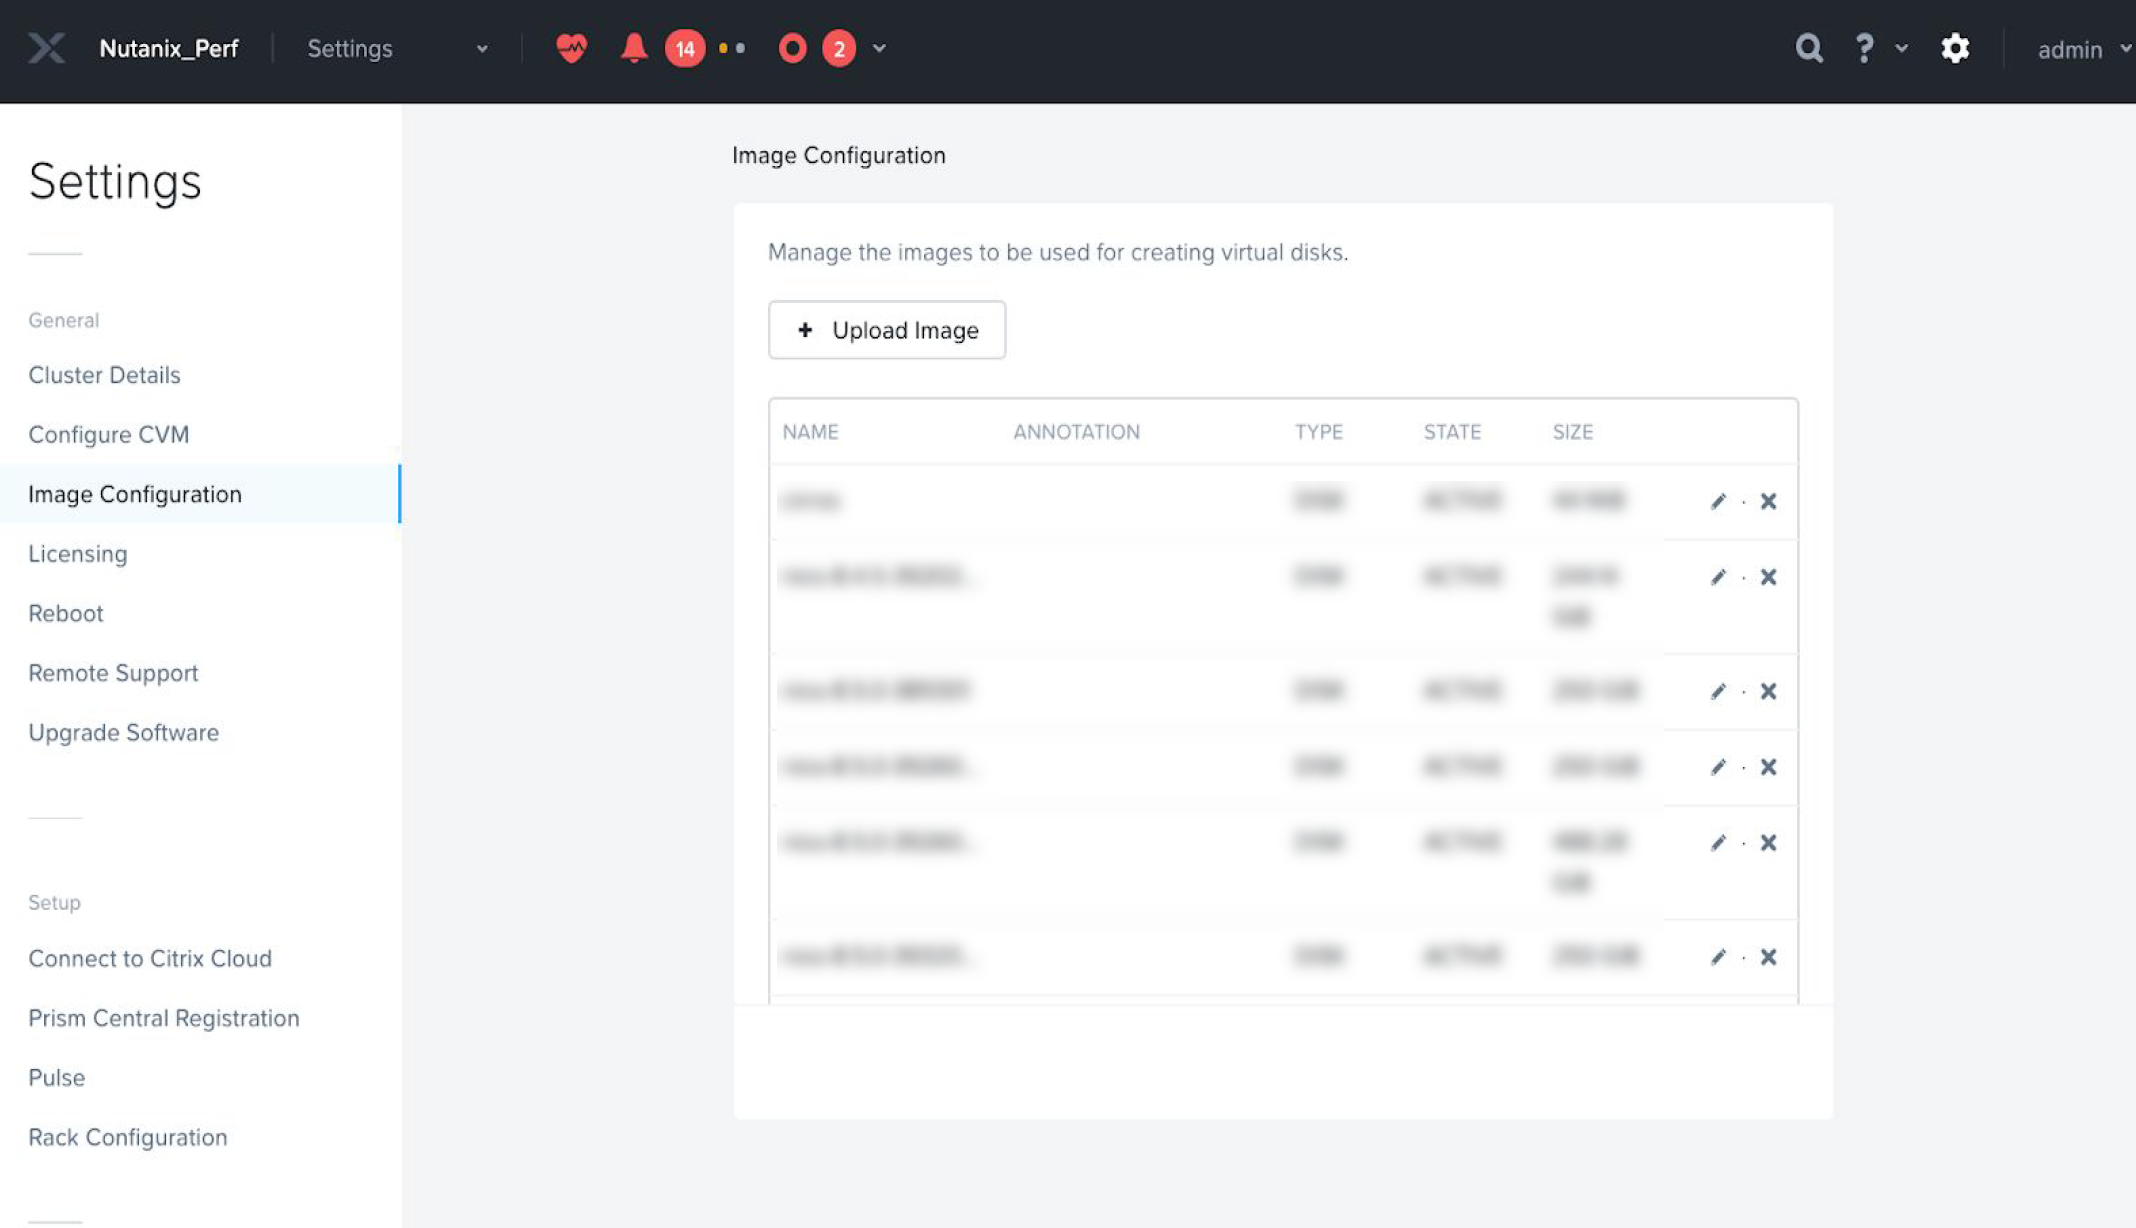Click the red badge showing 14 alerts
This screenshot has width=2136, height=1228.
tap(684, 49)
